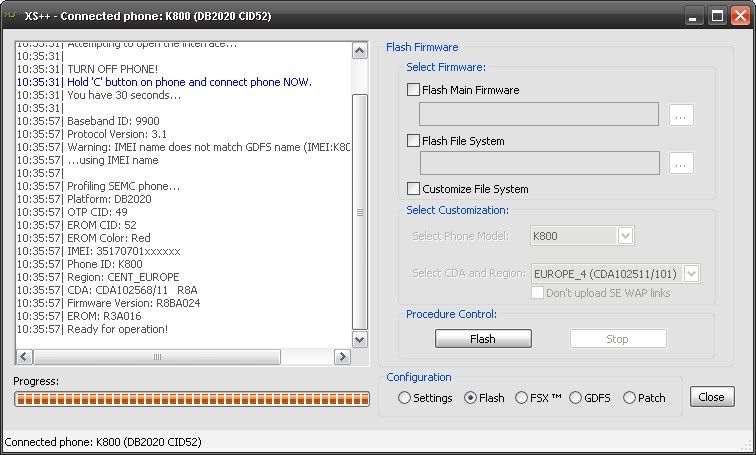Select the Settings configuration radio button
Image resolution: width=756 pixels, height=455 pixels.
click(404, 398)
